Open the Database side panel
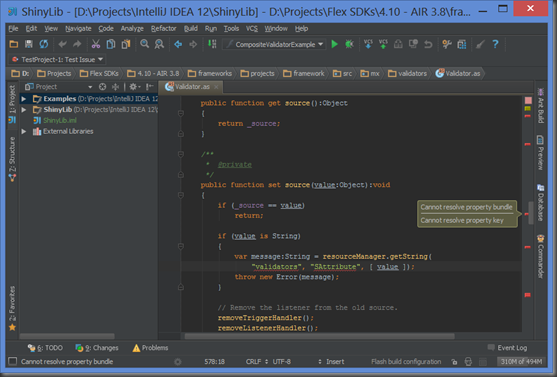 [540, 202]
